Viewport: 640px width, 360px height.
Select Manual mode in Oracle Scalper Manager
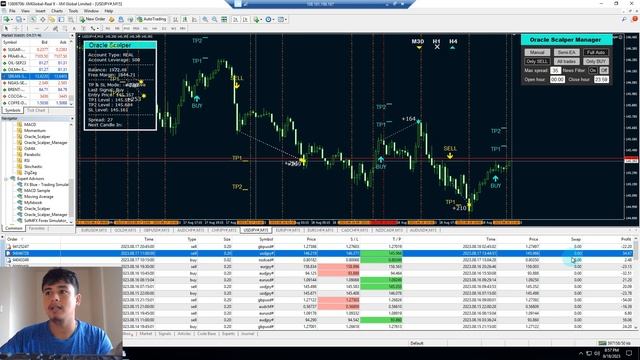coord(537,52)
